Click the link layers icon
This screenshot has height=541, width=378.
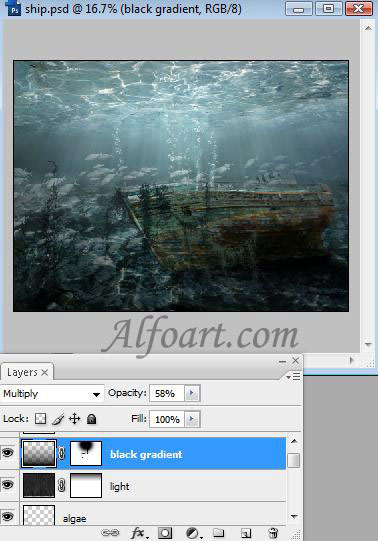pos(111,533)
